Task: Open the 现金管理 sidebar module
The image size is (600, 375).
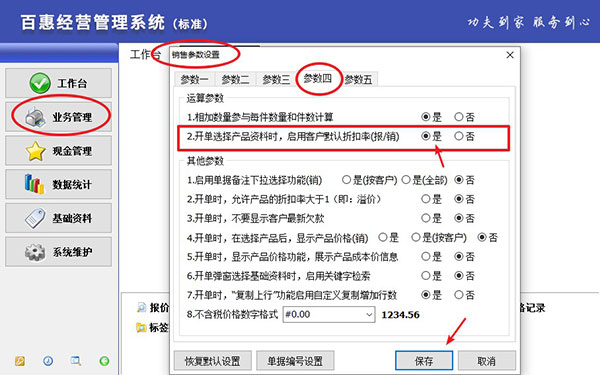Action: tap(59, 150)
